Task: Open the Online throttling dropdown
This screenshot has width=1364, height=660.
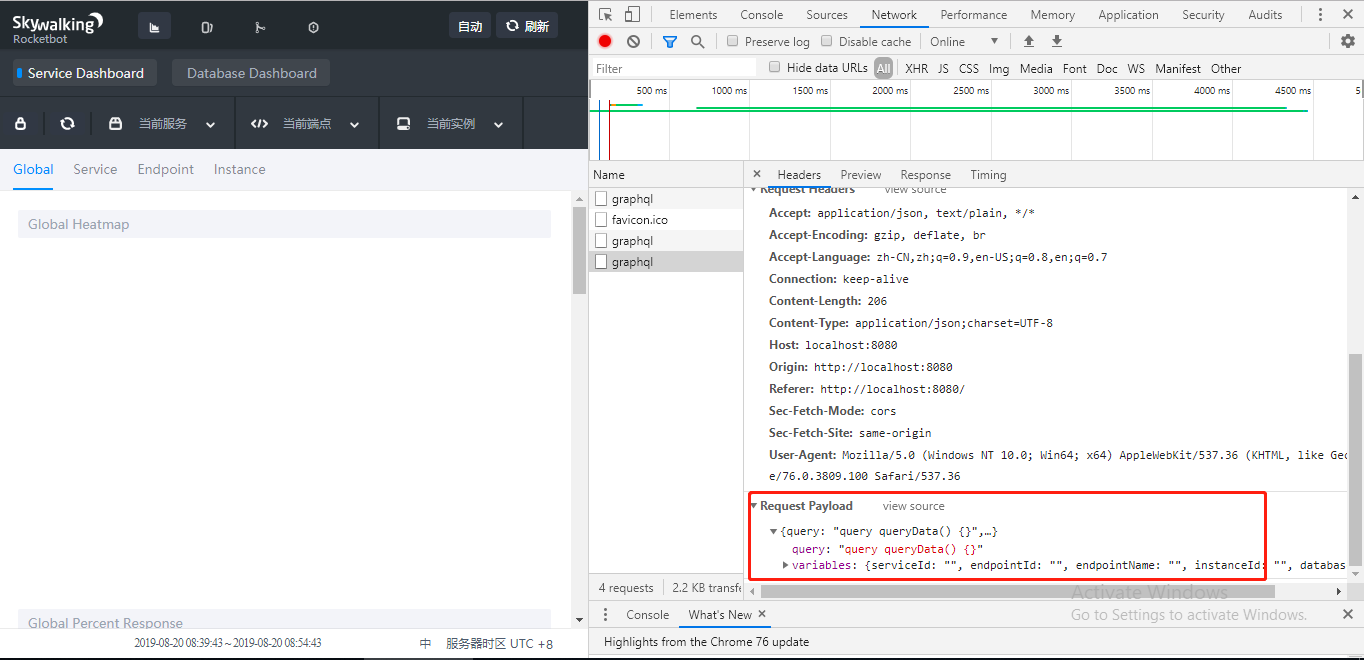Action: click(964, 41)
